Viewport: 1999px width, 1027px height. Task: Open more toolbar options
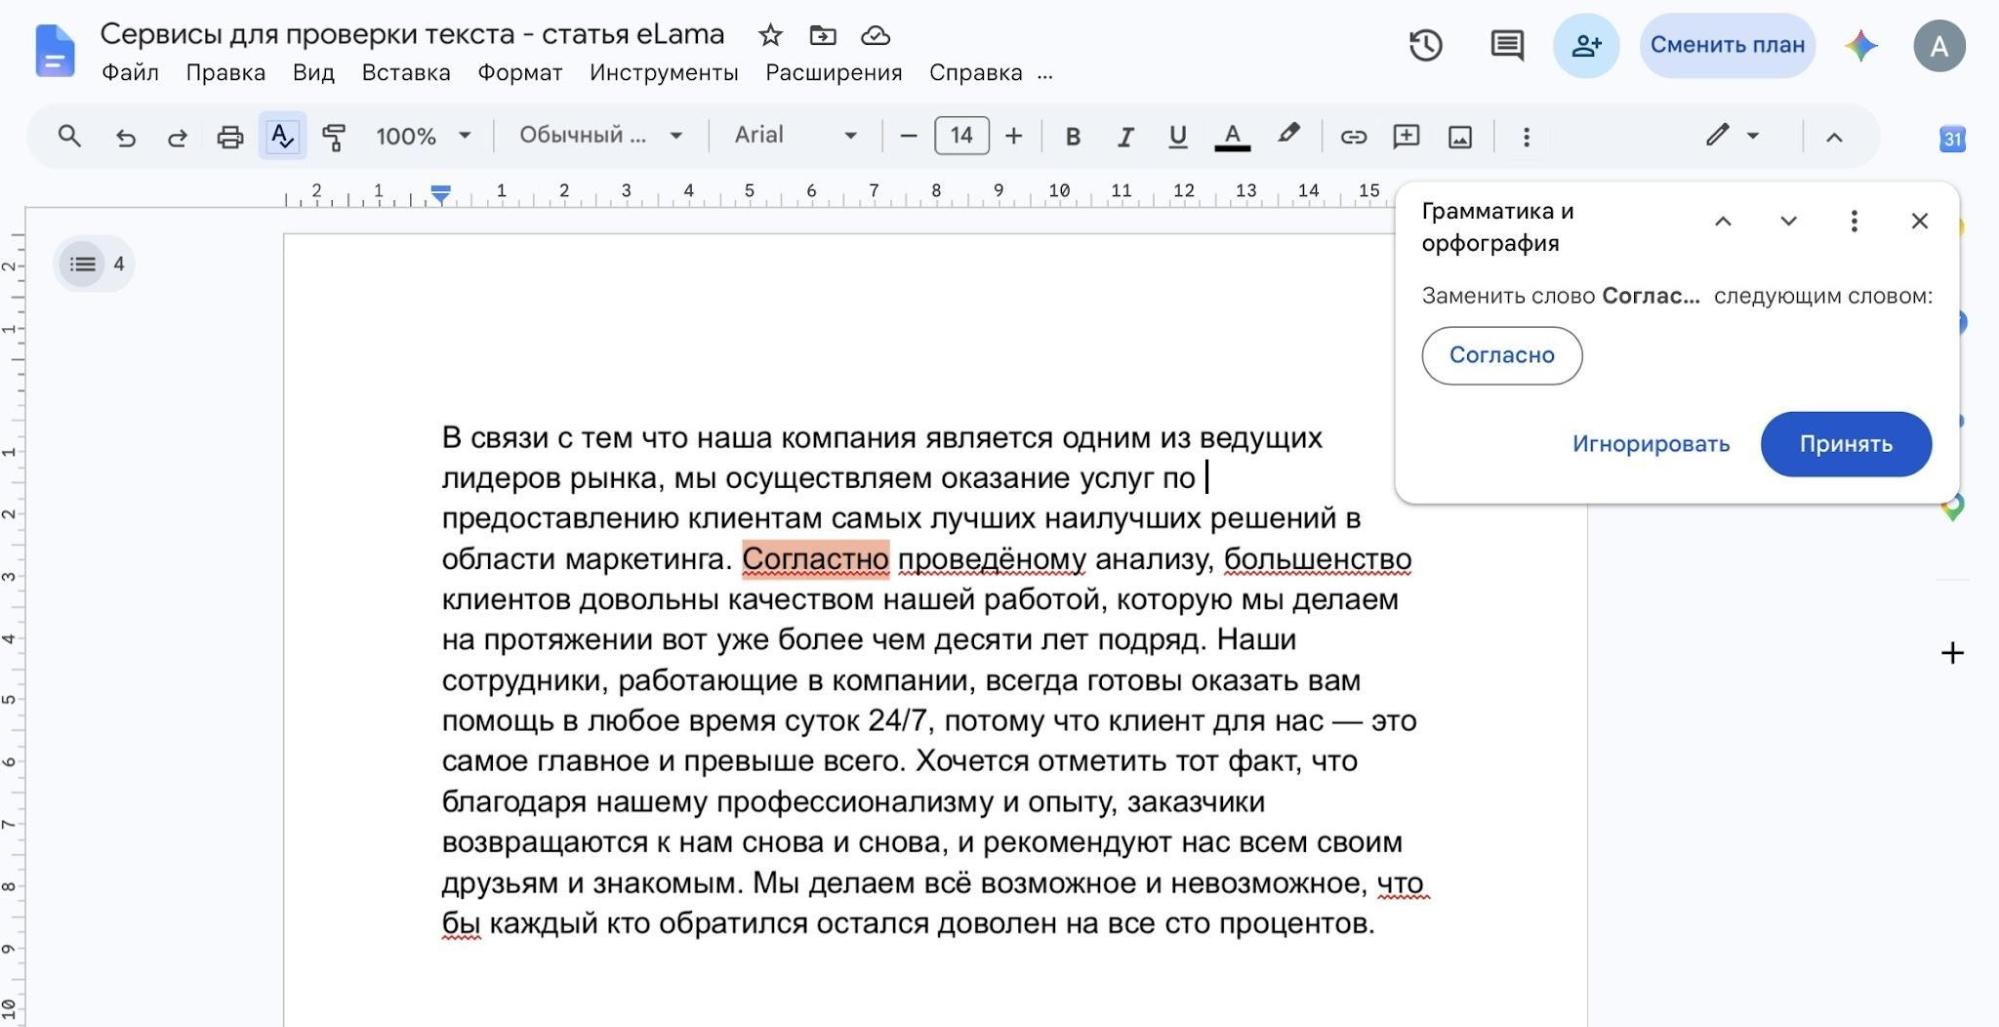1526,136
